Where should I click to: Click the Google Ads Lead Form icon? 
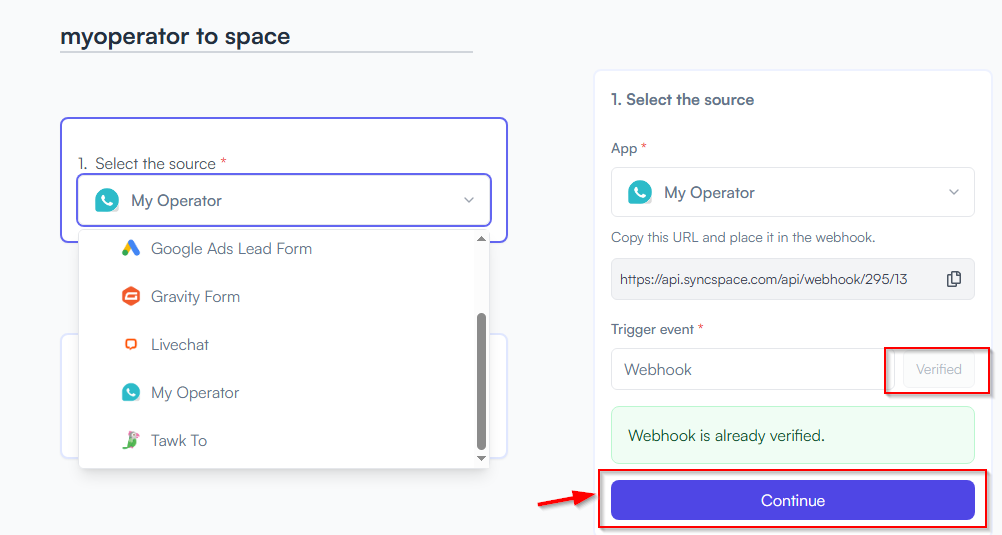130,248
